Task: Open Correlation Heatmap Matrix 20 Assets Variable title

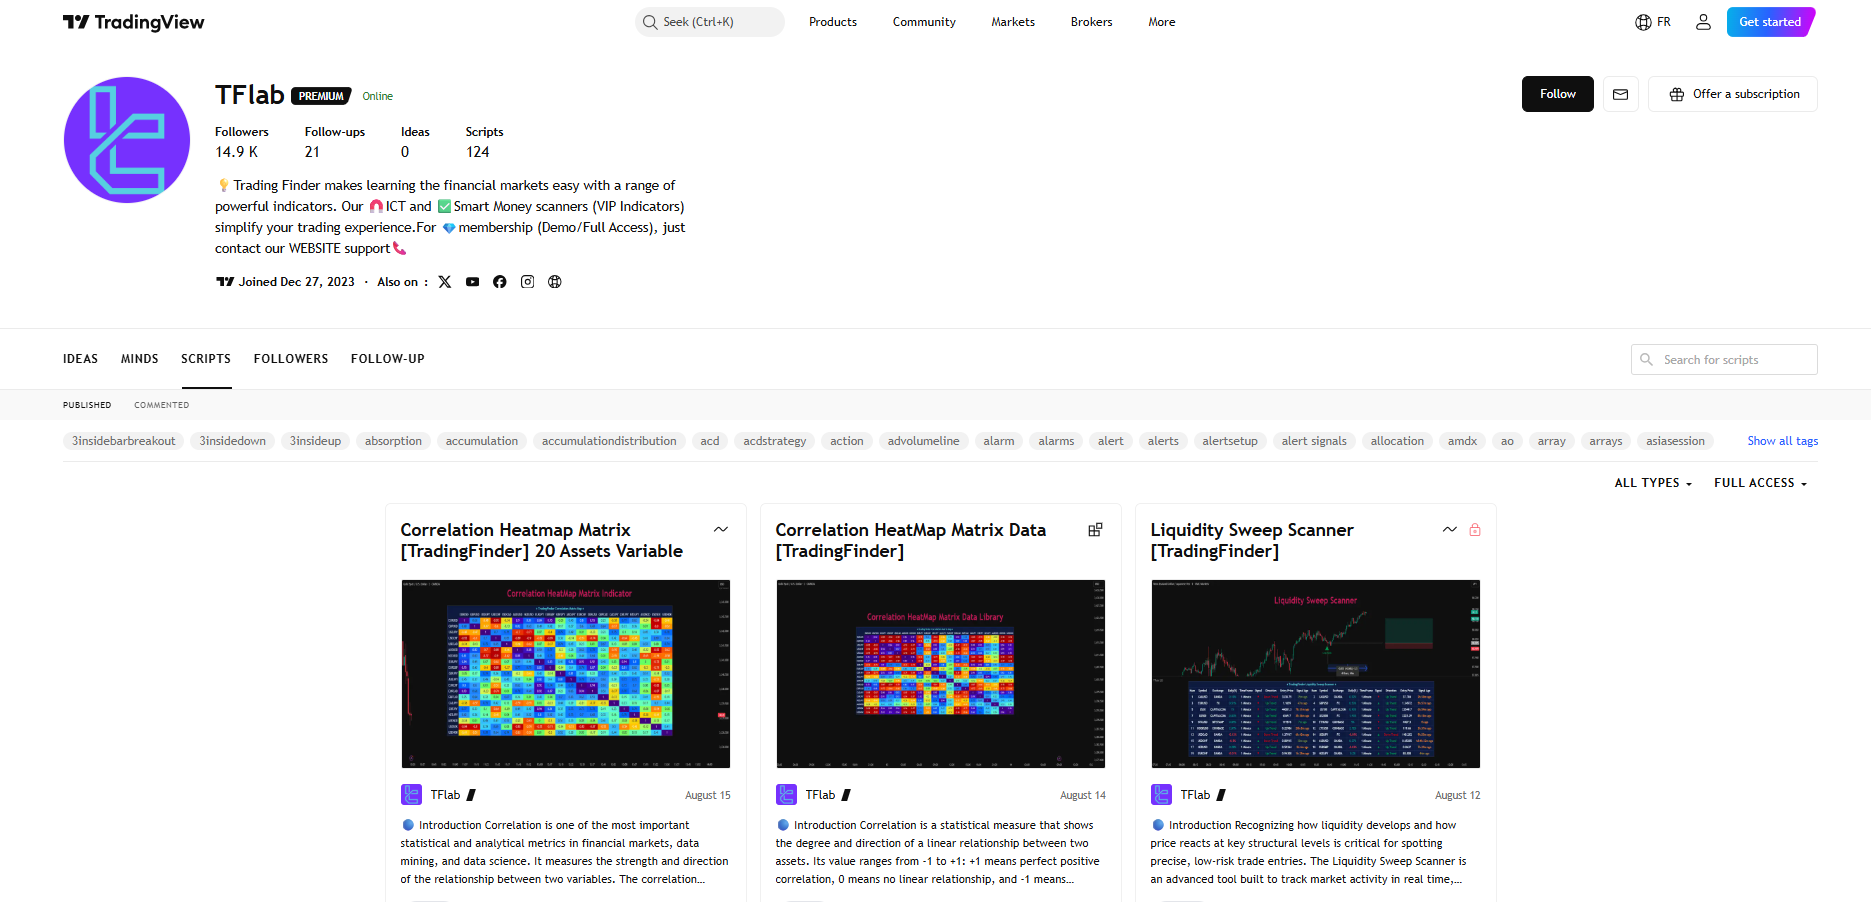Action: (542, 540)
